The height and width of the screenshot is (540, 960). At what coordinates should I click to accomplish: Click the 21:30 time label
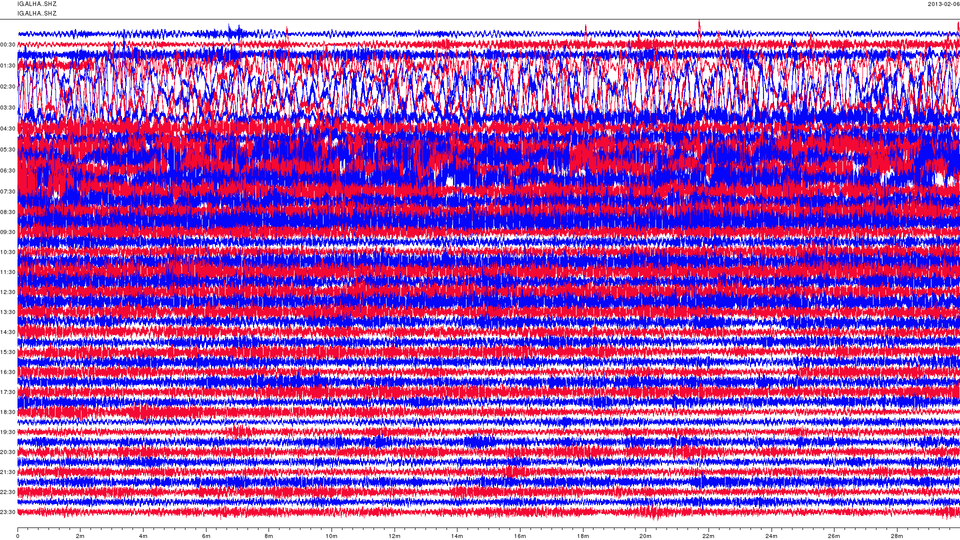[8, 472]
